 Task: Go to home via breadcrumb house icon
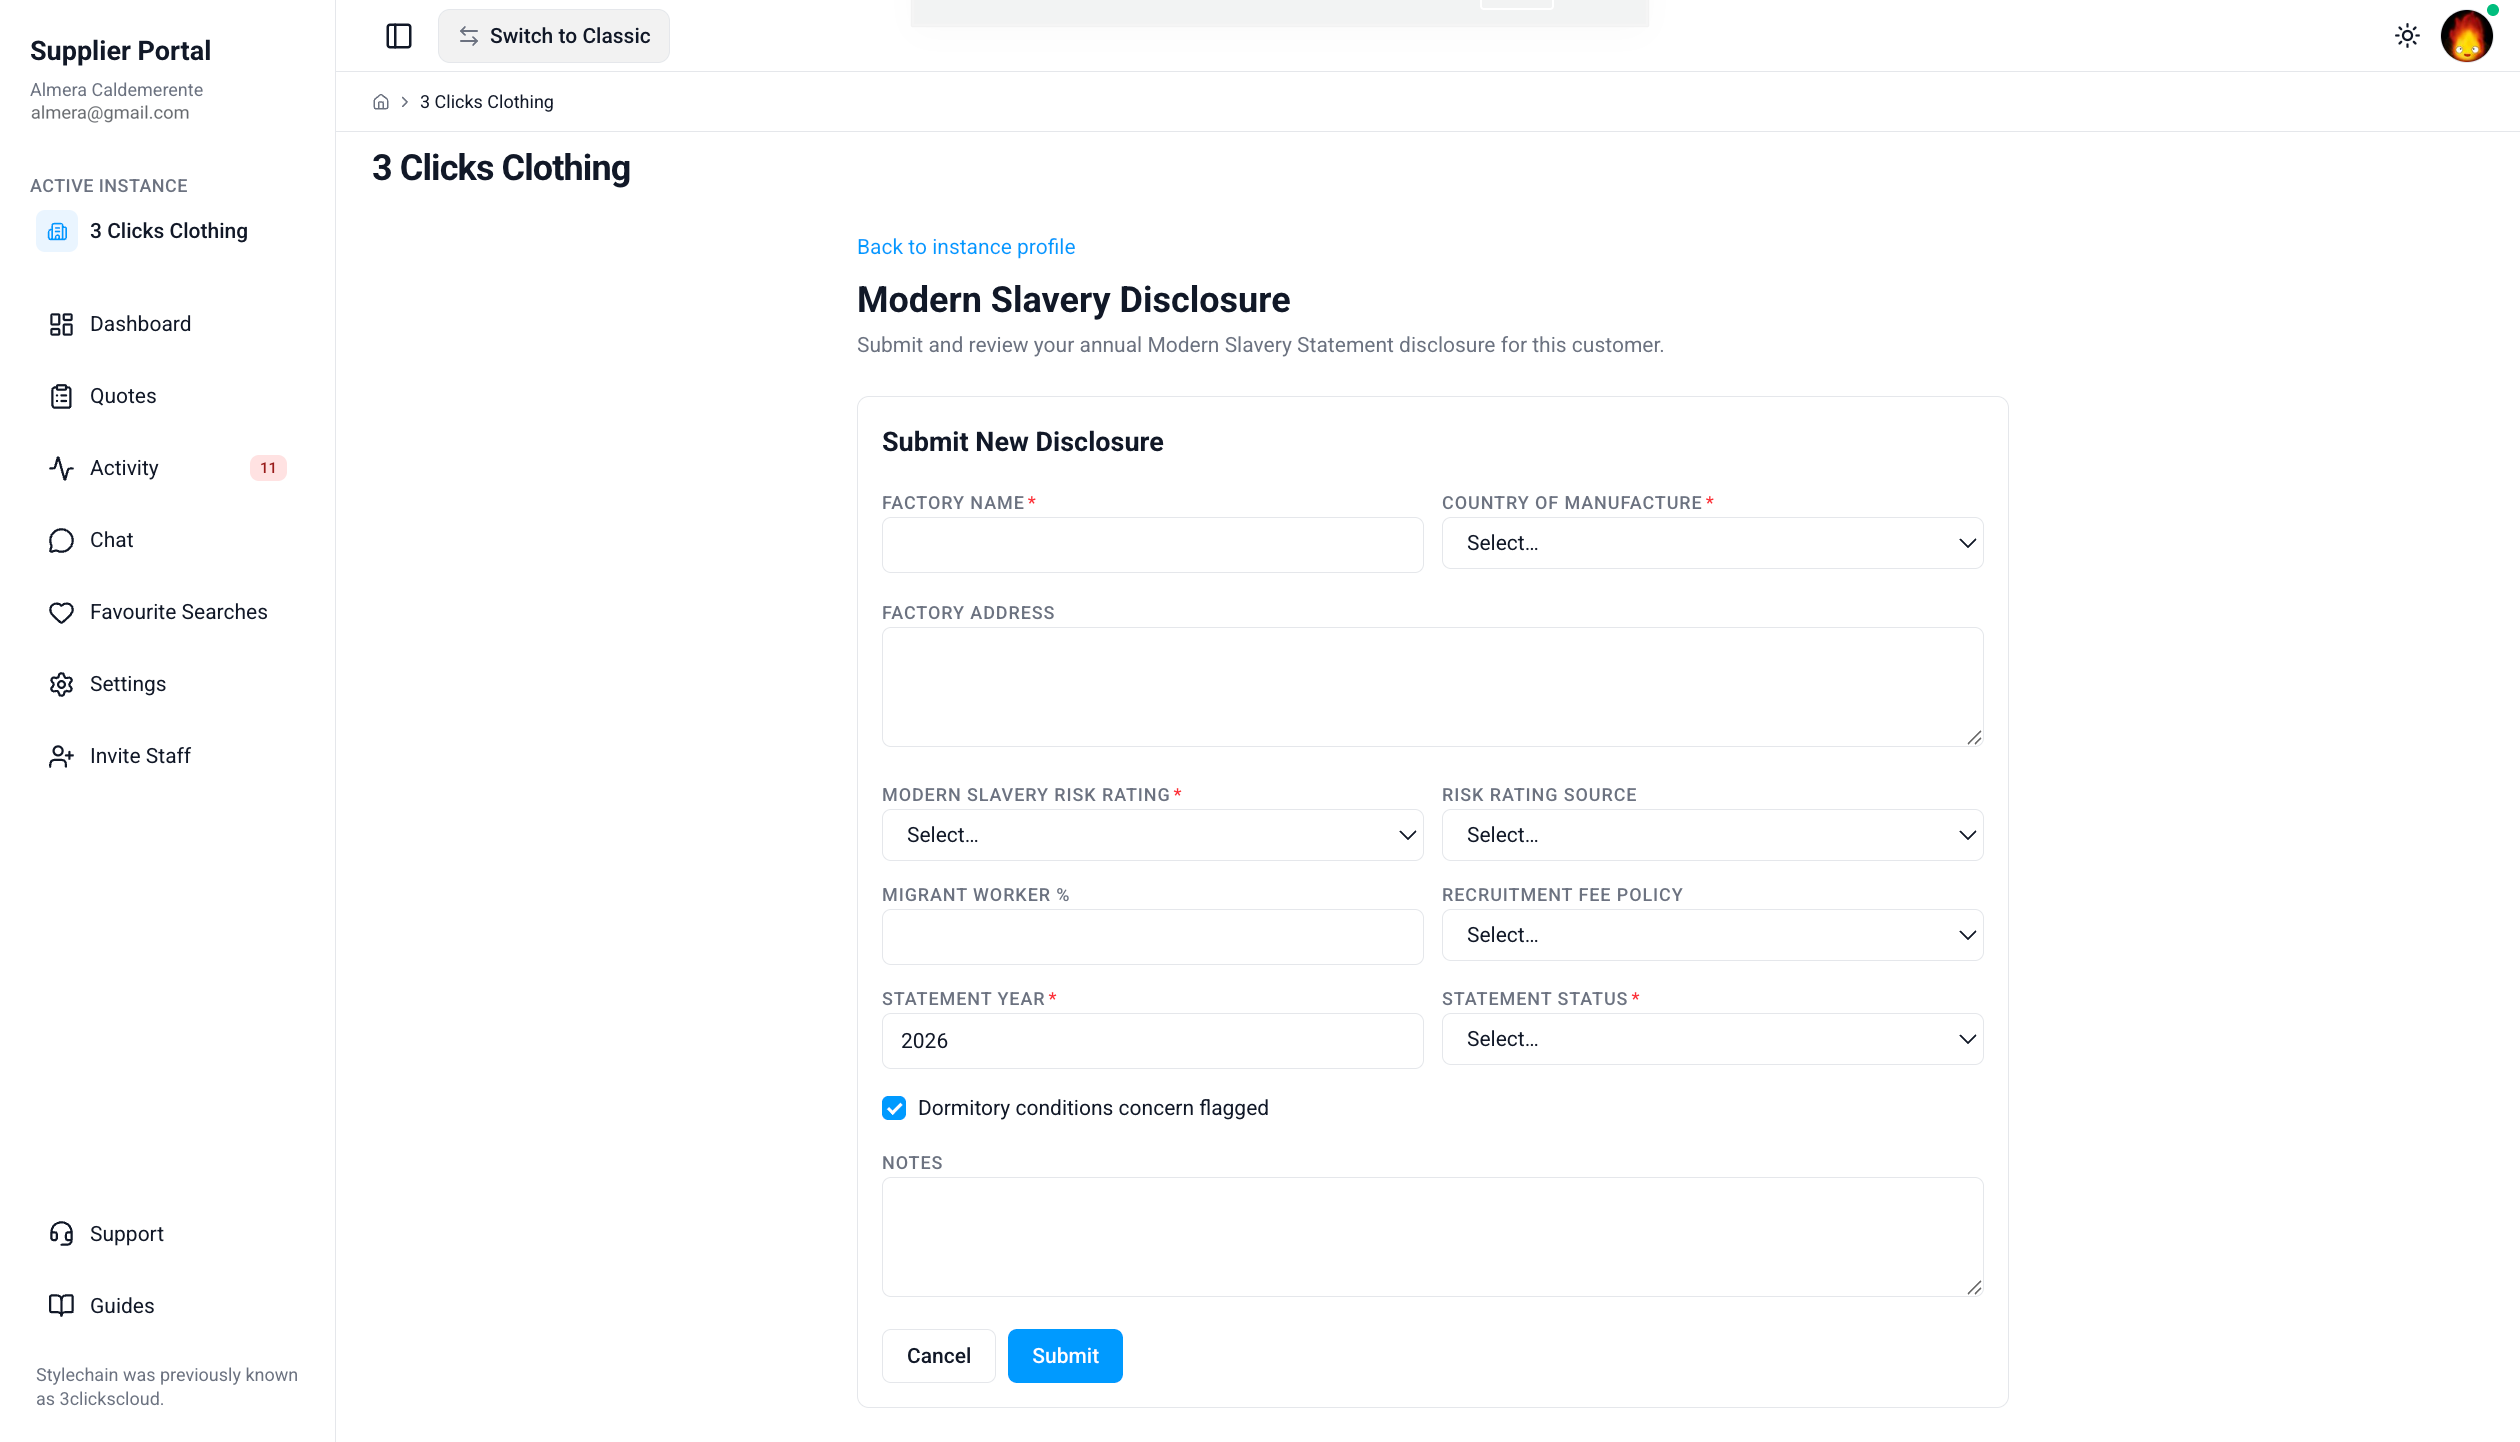[381, 102]
